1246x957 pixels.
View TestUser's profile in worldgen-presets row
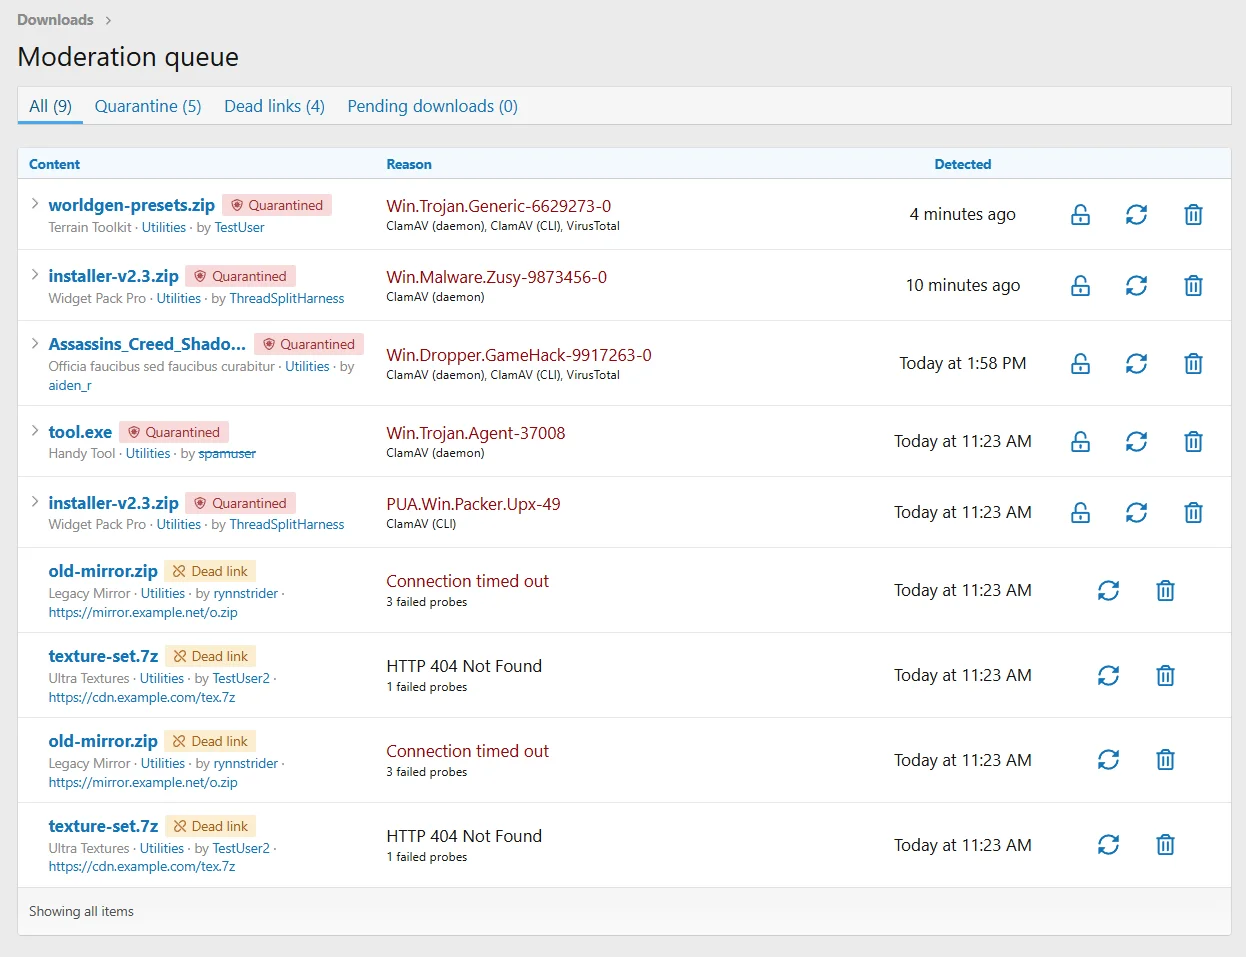pyautogui.click(x=240, y=227)
